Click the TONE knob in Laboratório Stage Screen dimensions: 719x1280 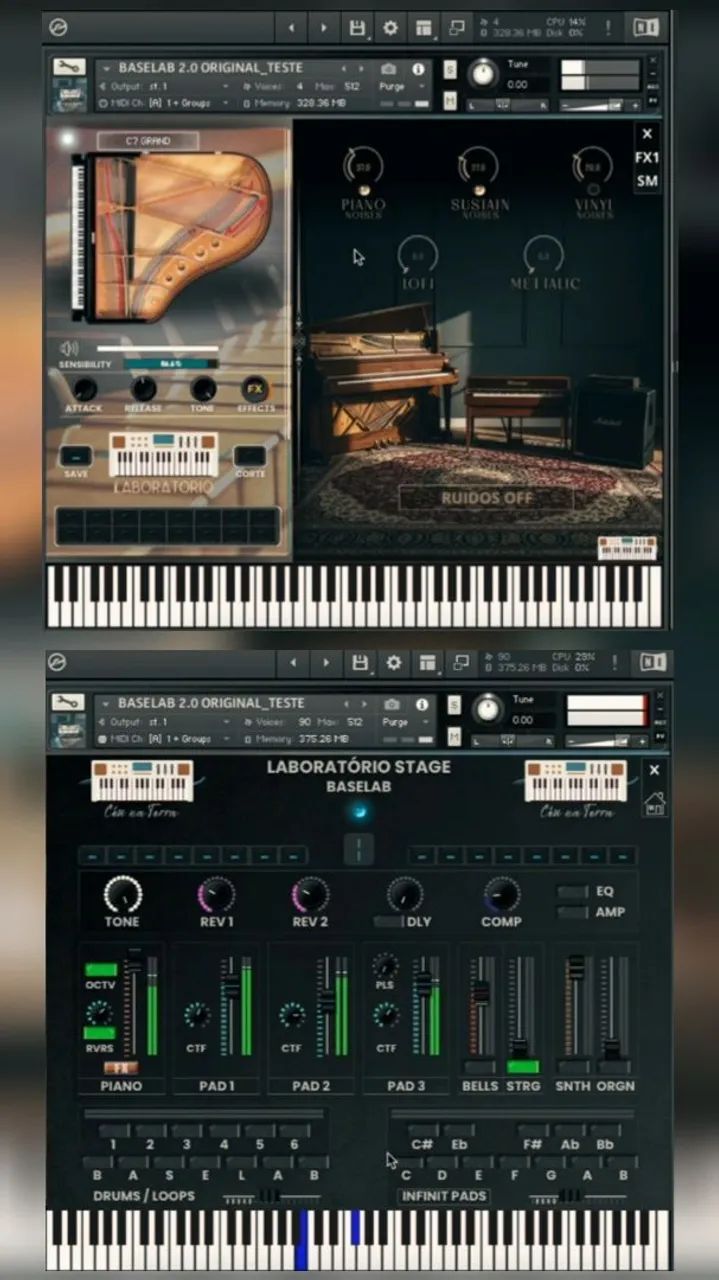coord(122,894)
